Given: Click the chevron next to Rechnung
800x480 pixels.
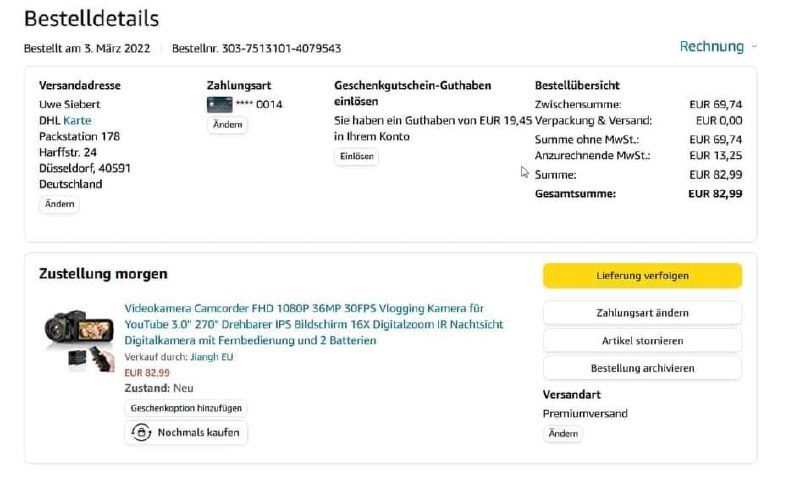Looking at the screenshot, I should [x=754, y=47].
